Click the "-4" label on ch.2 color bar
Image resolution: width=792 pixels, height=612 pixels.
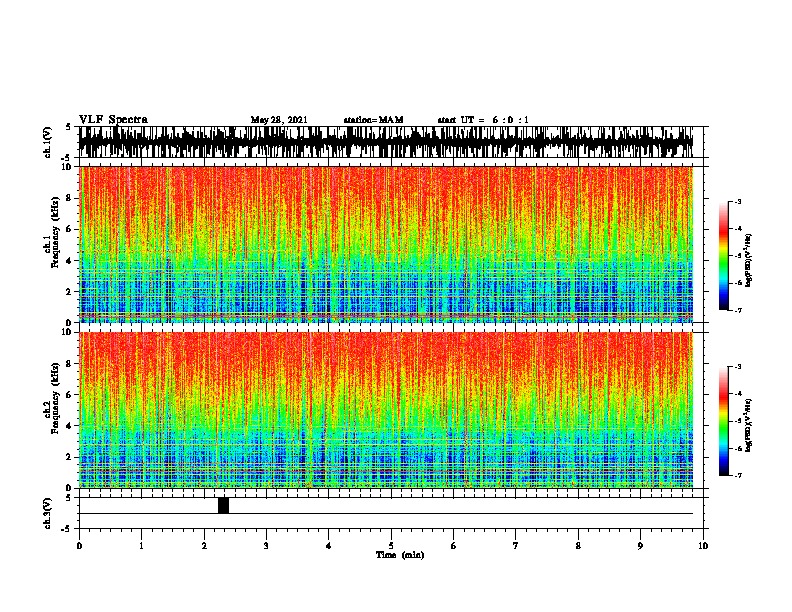738,394
